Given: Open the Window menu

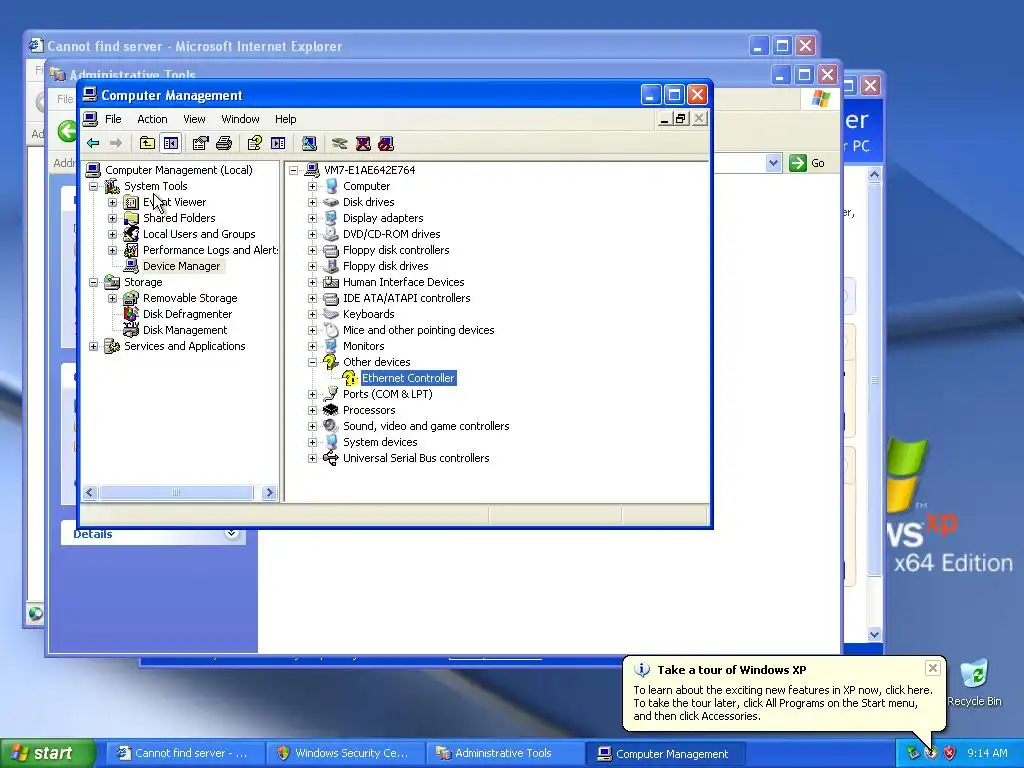Looking at the screenshot, I should coord(240,119).
